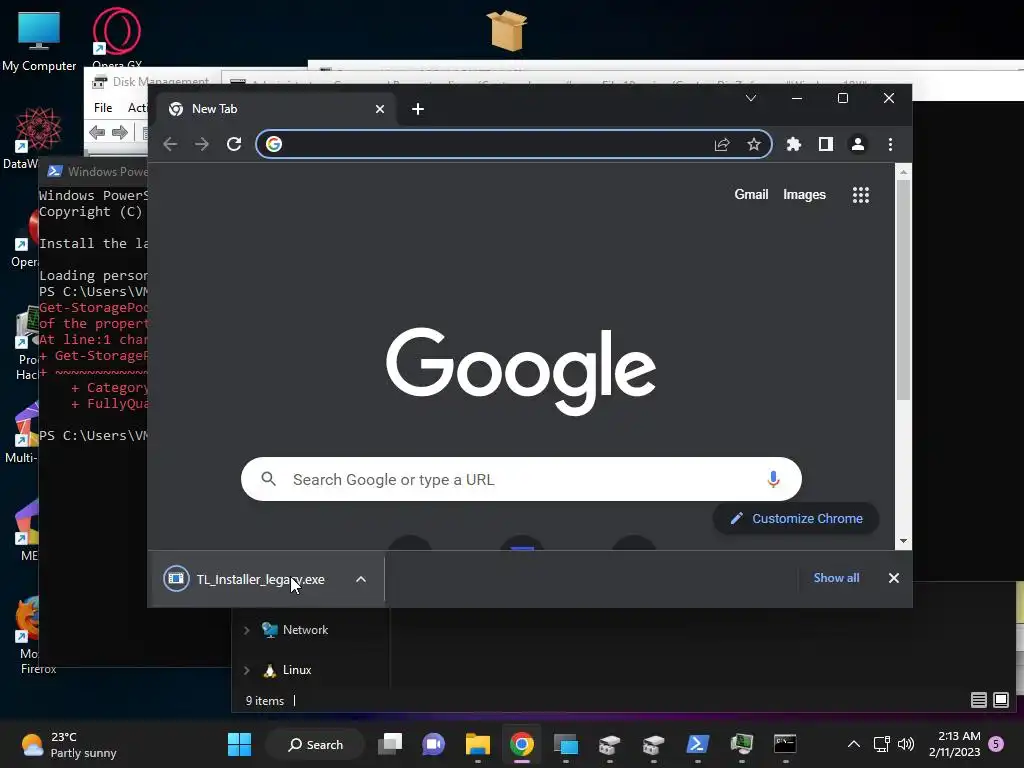Open weather widget showing 23°C
The image size is (1024, 768).
click(69, 744)
